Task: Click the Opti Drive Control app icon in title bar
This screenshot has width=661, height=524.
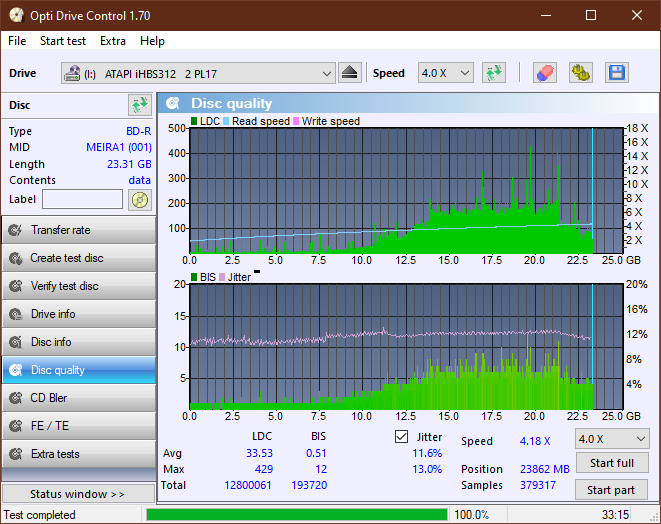Action: tap(16, 16)
